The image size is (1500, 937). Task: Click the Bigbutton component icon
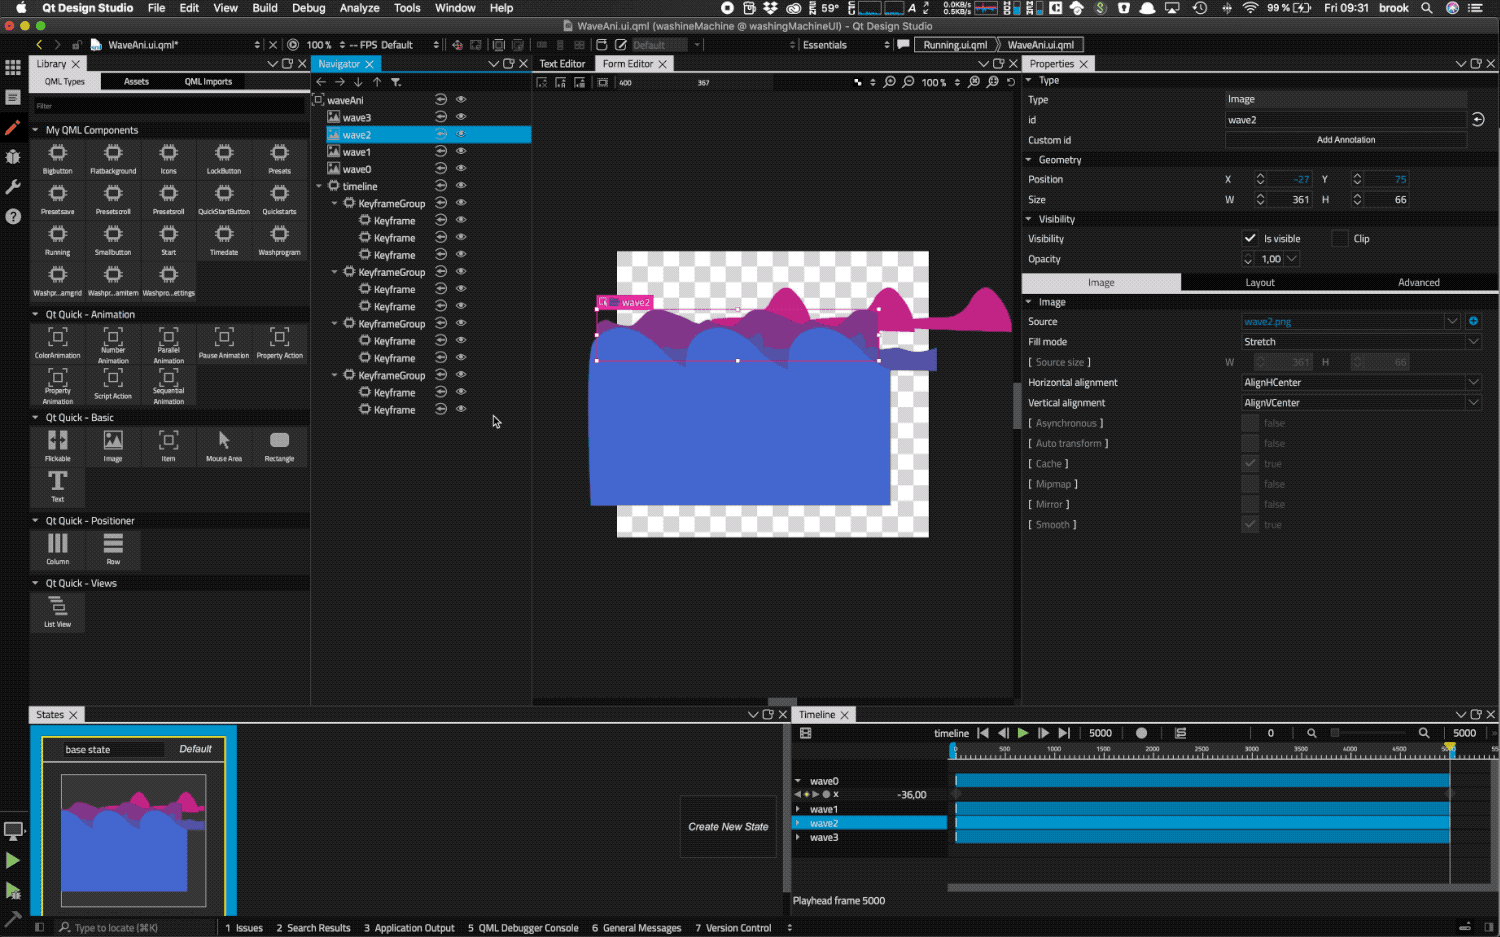58,153
